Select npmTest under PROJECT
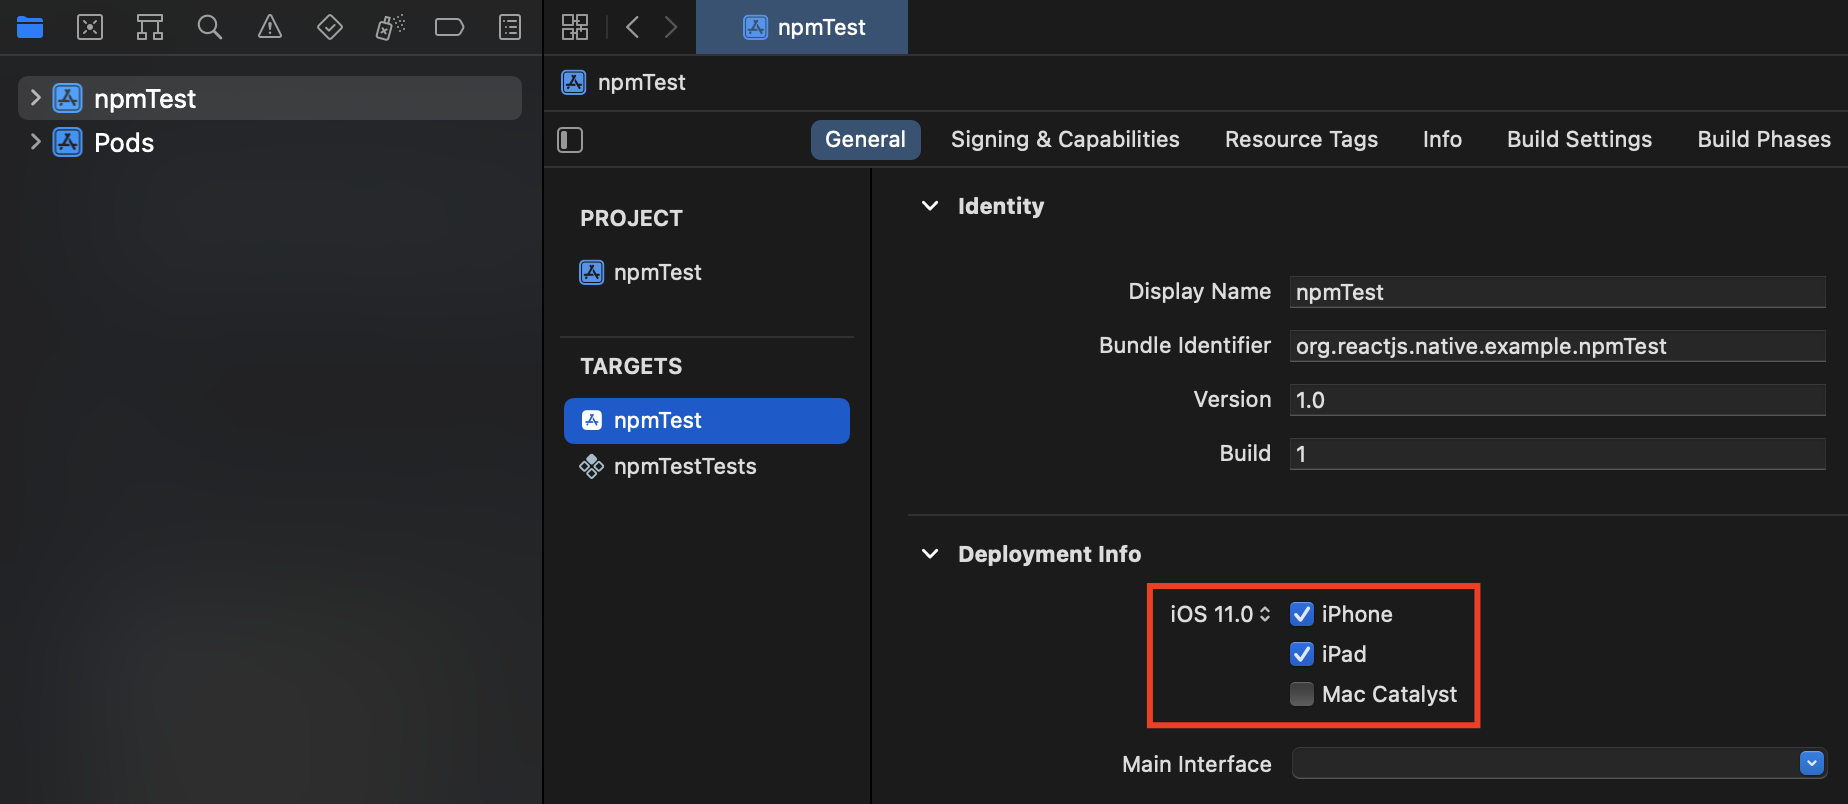This screenshot has width=1848, height=804. coord(657,272)
